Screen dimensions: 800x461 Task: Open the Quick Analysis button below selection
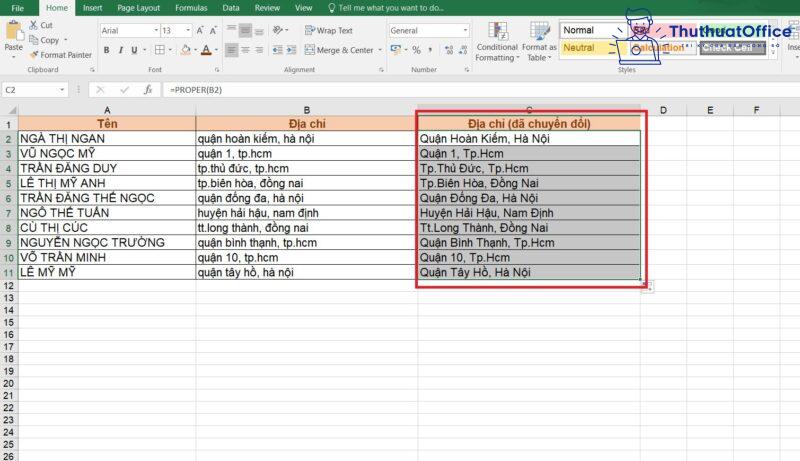[648, 287]
